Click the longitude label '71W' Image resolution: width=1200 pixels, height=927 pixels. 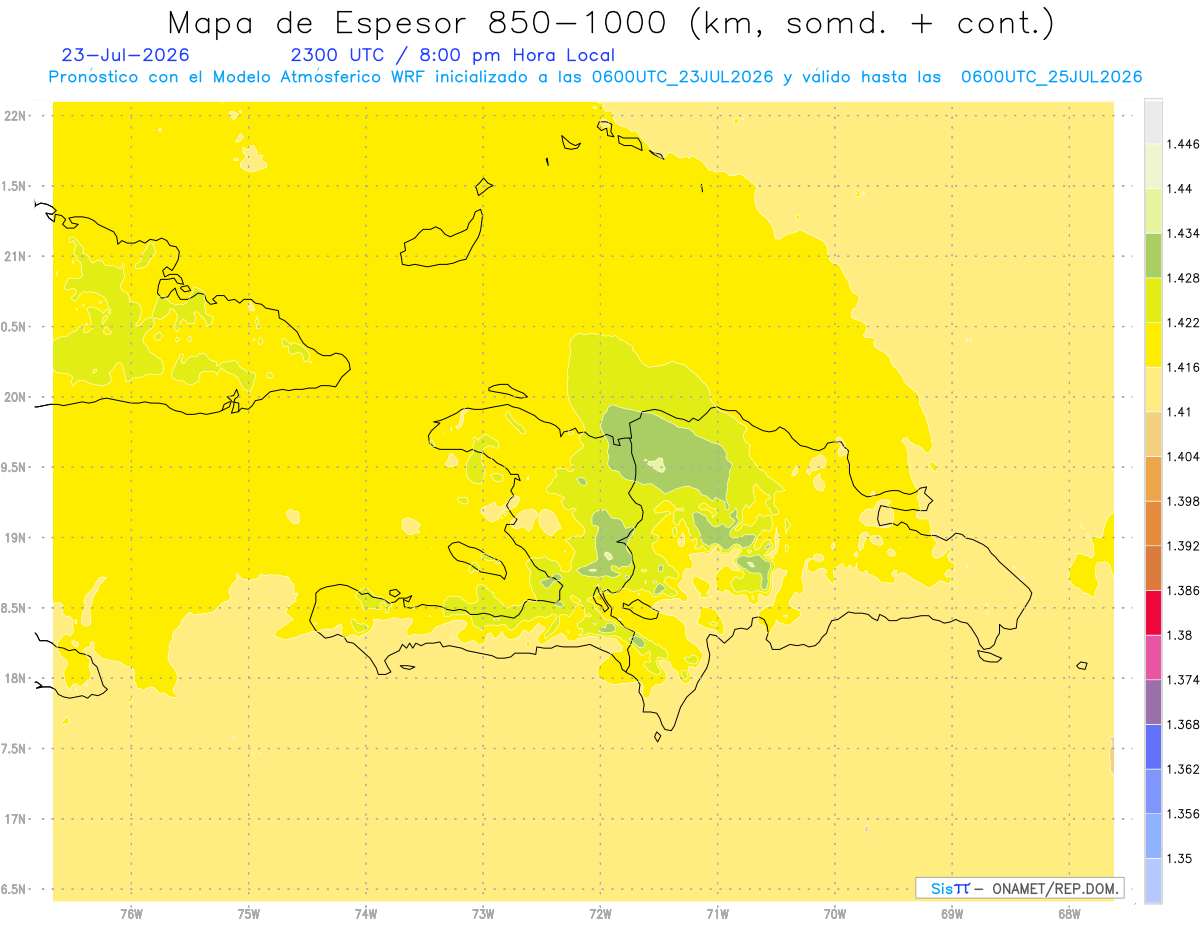click(717, 914)
